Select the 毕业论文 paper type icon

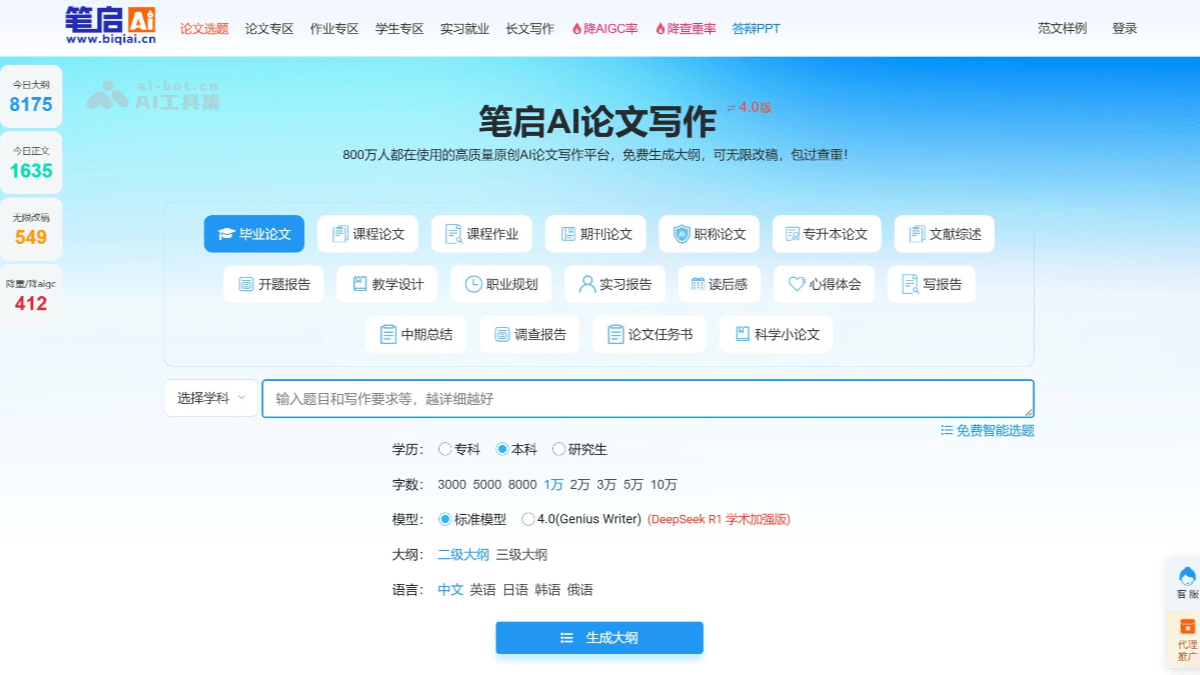[254, 233]
